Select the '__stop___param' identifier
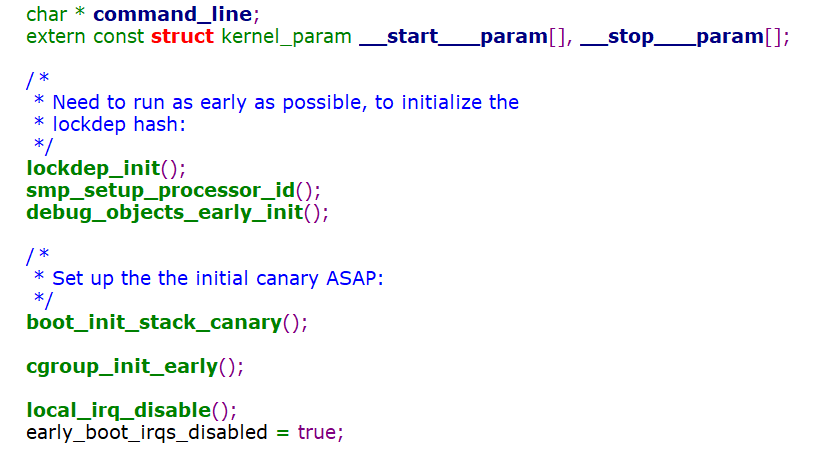 pos(672,37)
